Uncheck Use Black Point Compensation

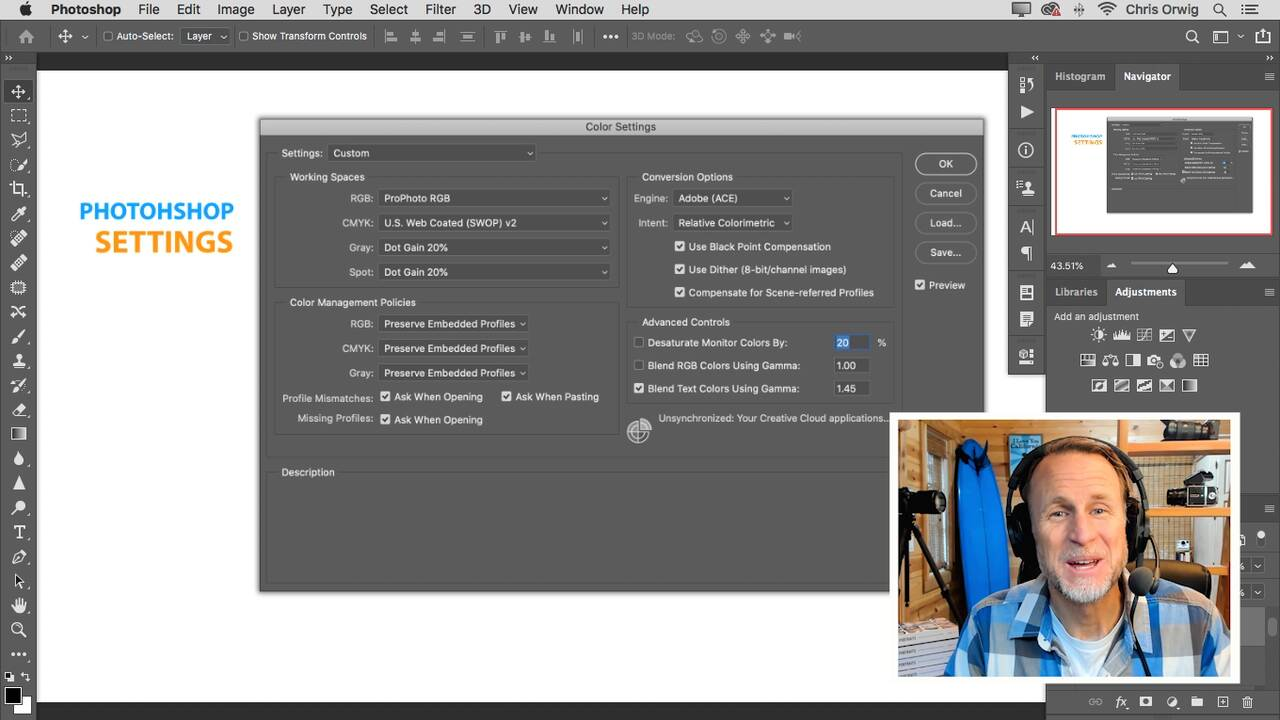[x=680, y=246]
